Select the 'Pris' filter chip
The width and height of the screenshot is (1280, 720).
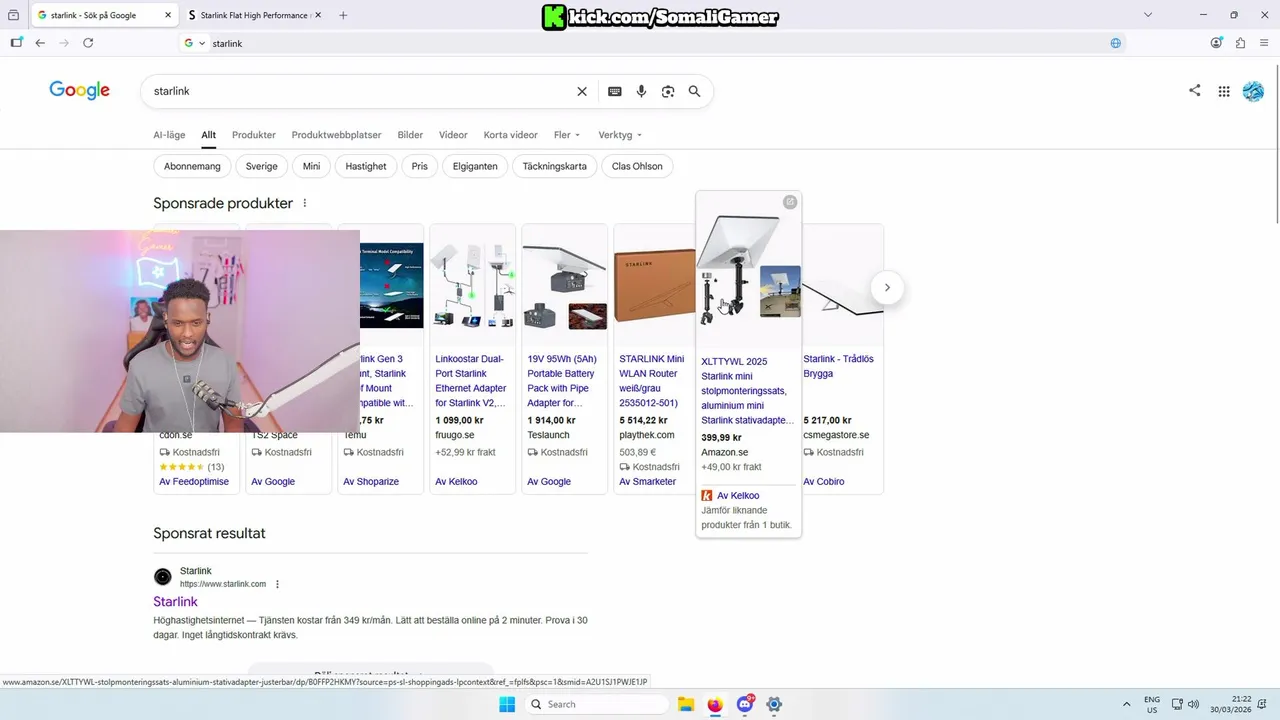420,166
